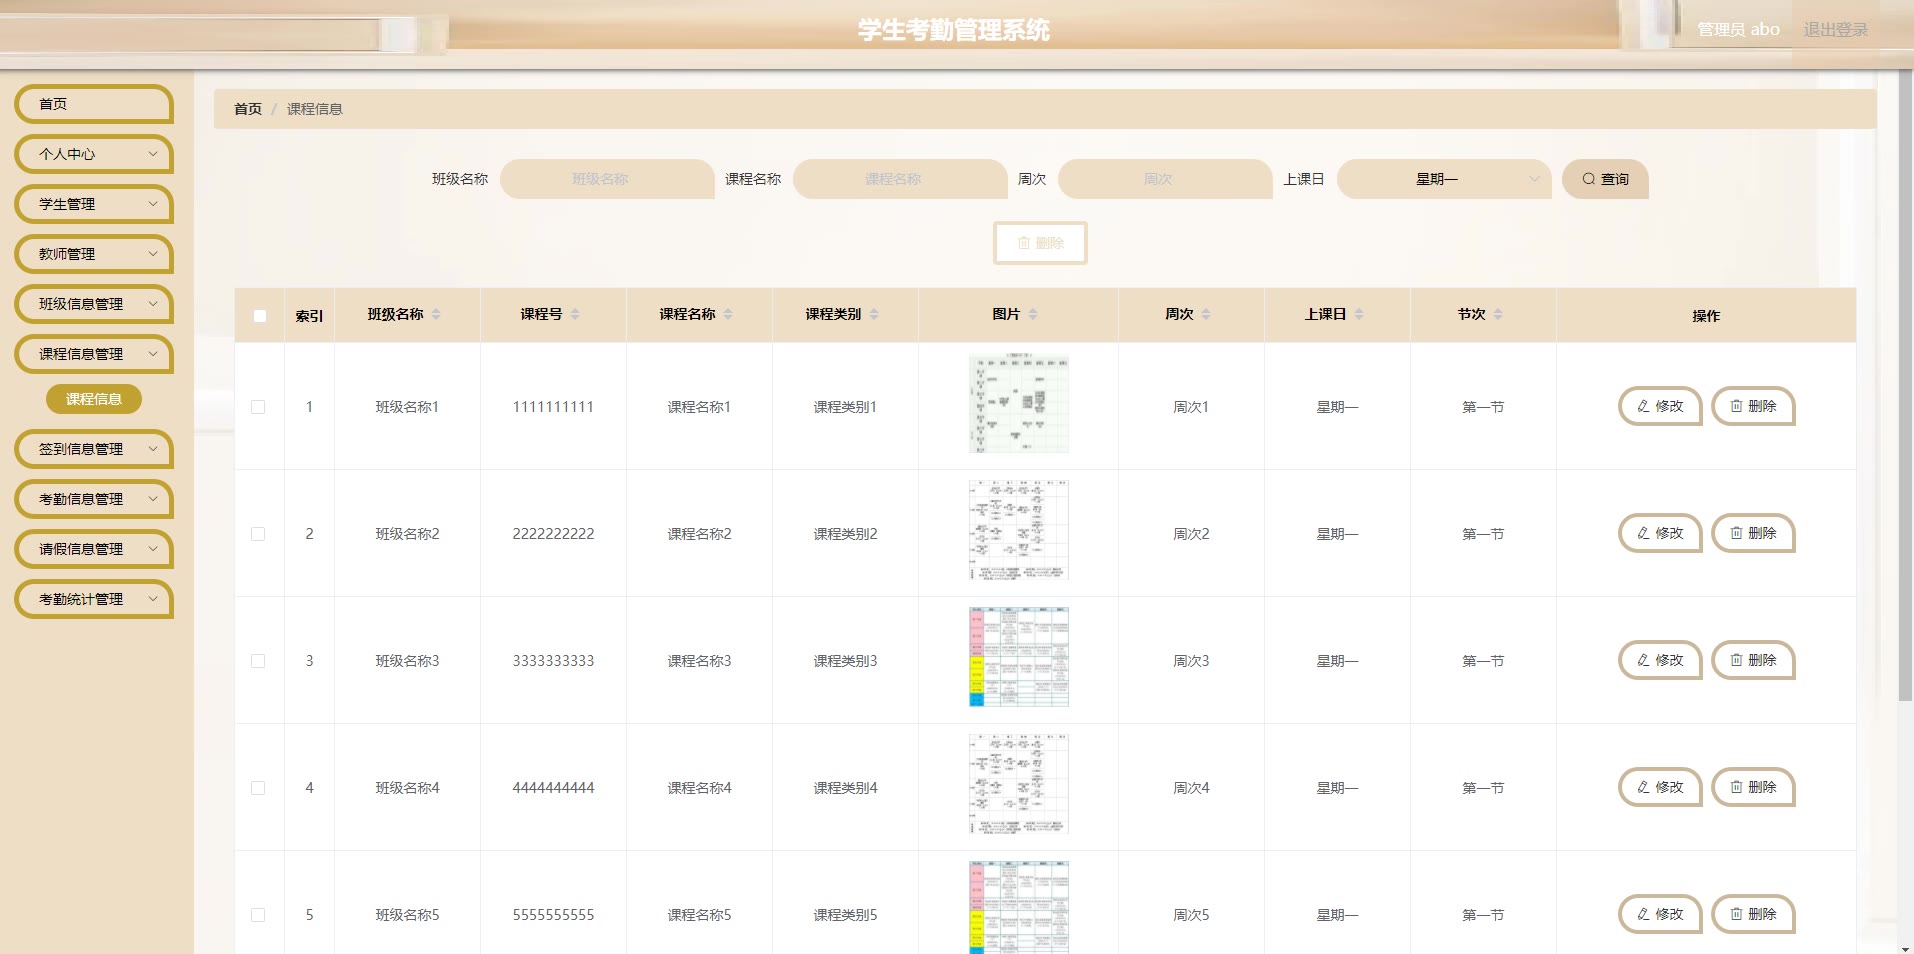Expand the 班级信息管理 sidebar menu
1914x954 pixels.
pos(94,304)
